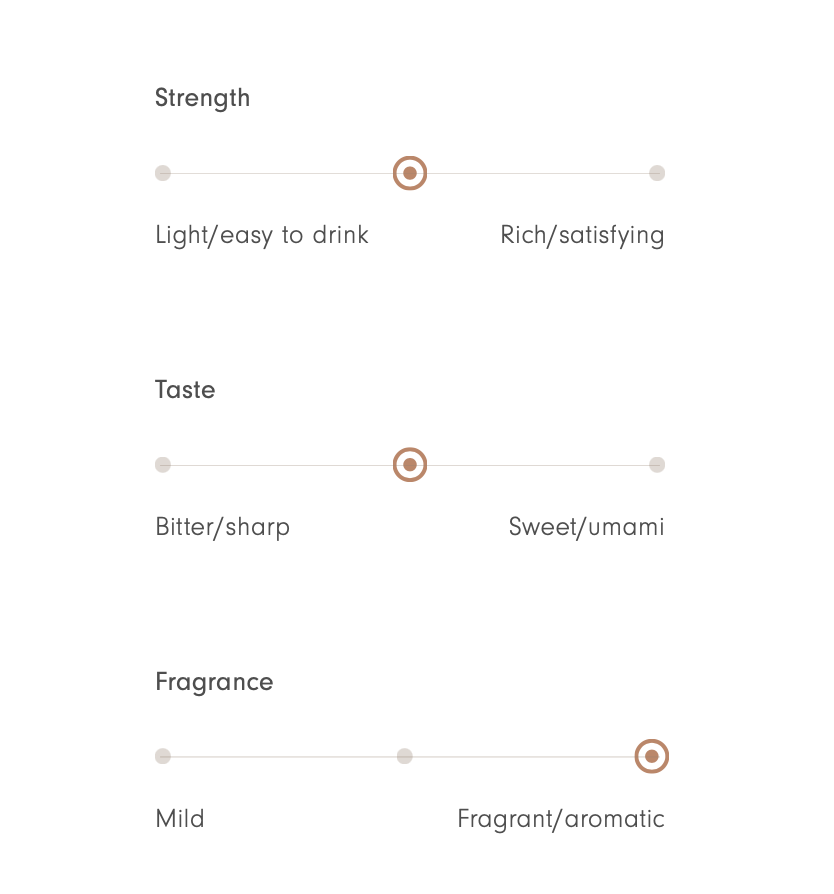Select the highlighted aromatic Fragrance marker
The image size is (834, 894).
[x=652, y=756]
